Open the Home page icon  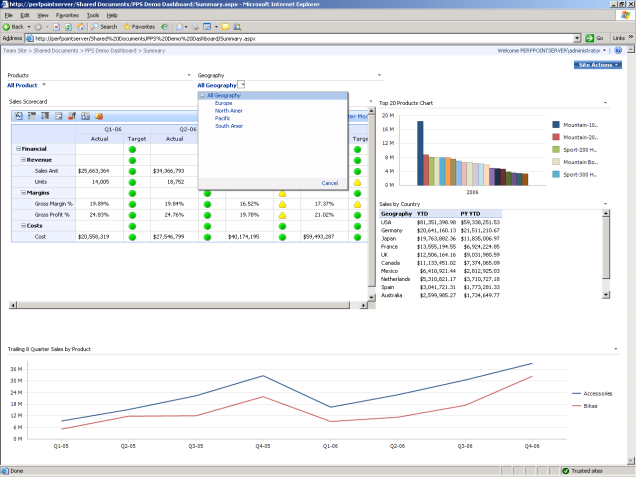pos(81,27)
